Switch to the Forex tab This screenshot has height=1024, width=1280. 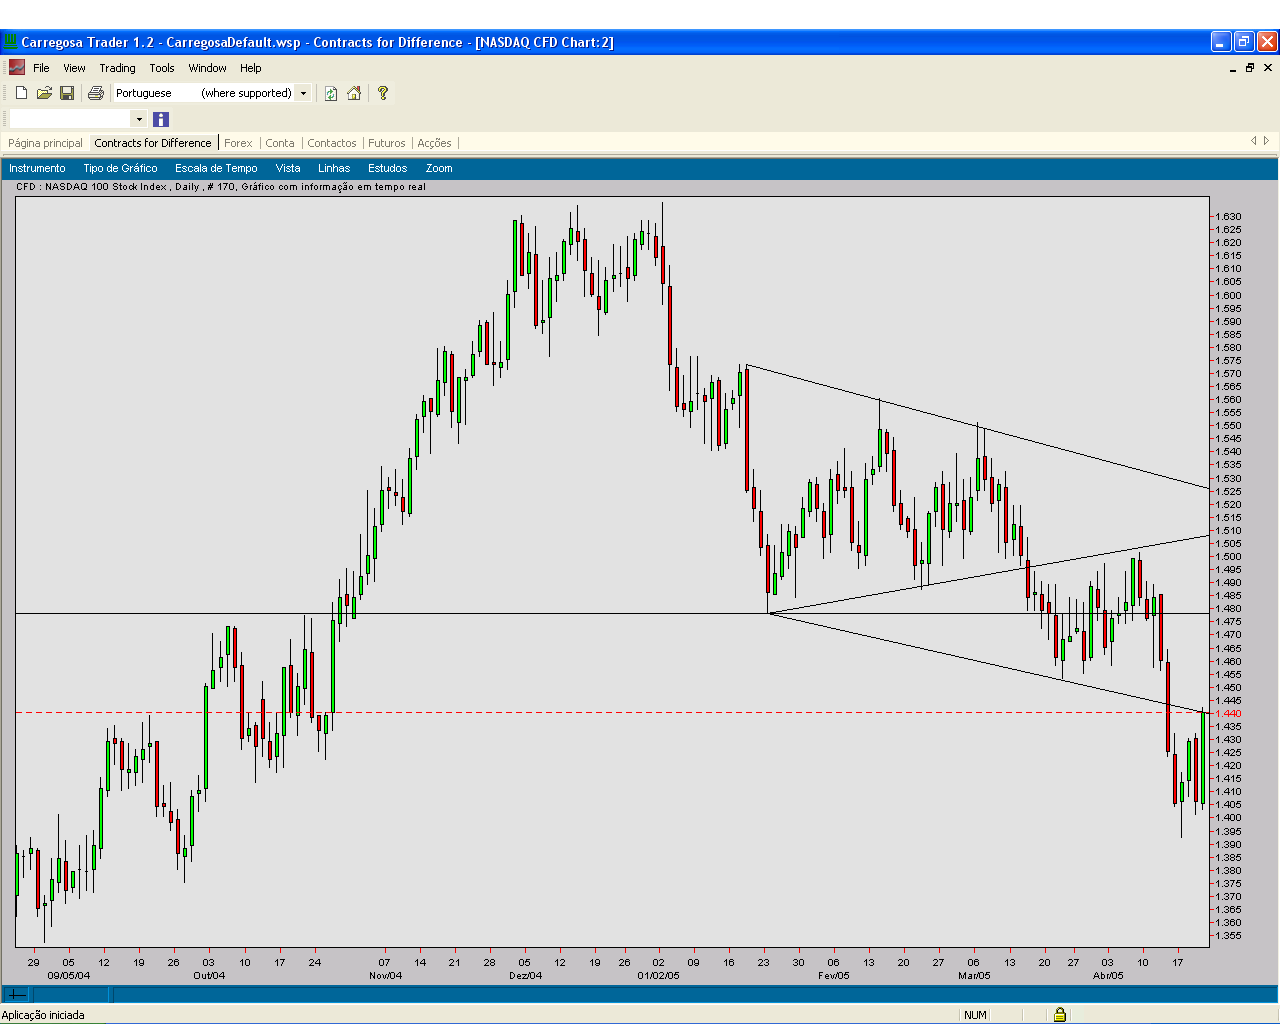coord(238,143)
